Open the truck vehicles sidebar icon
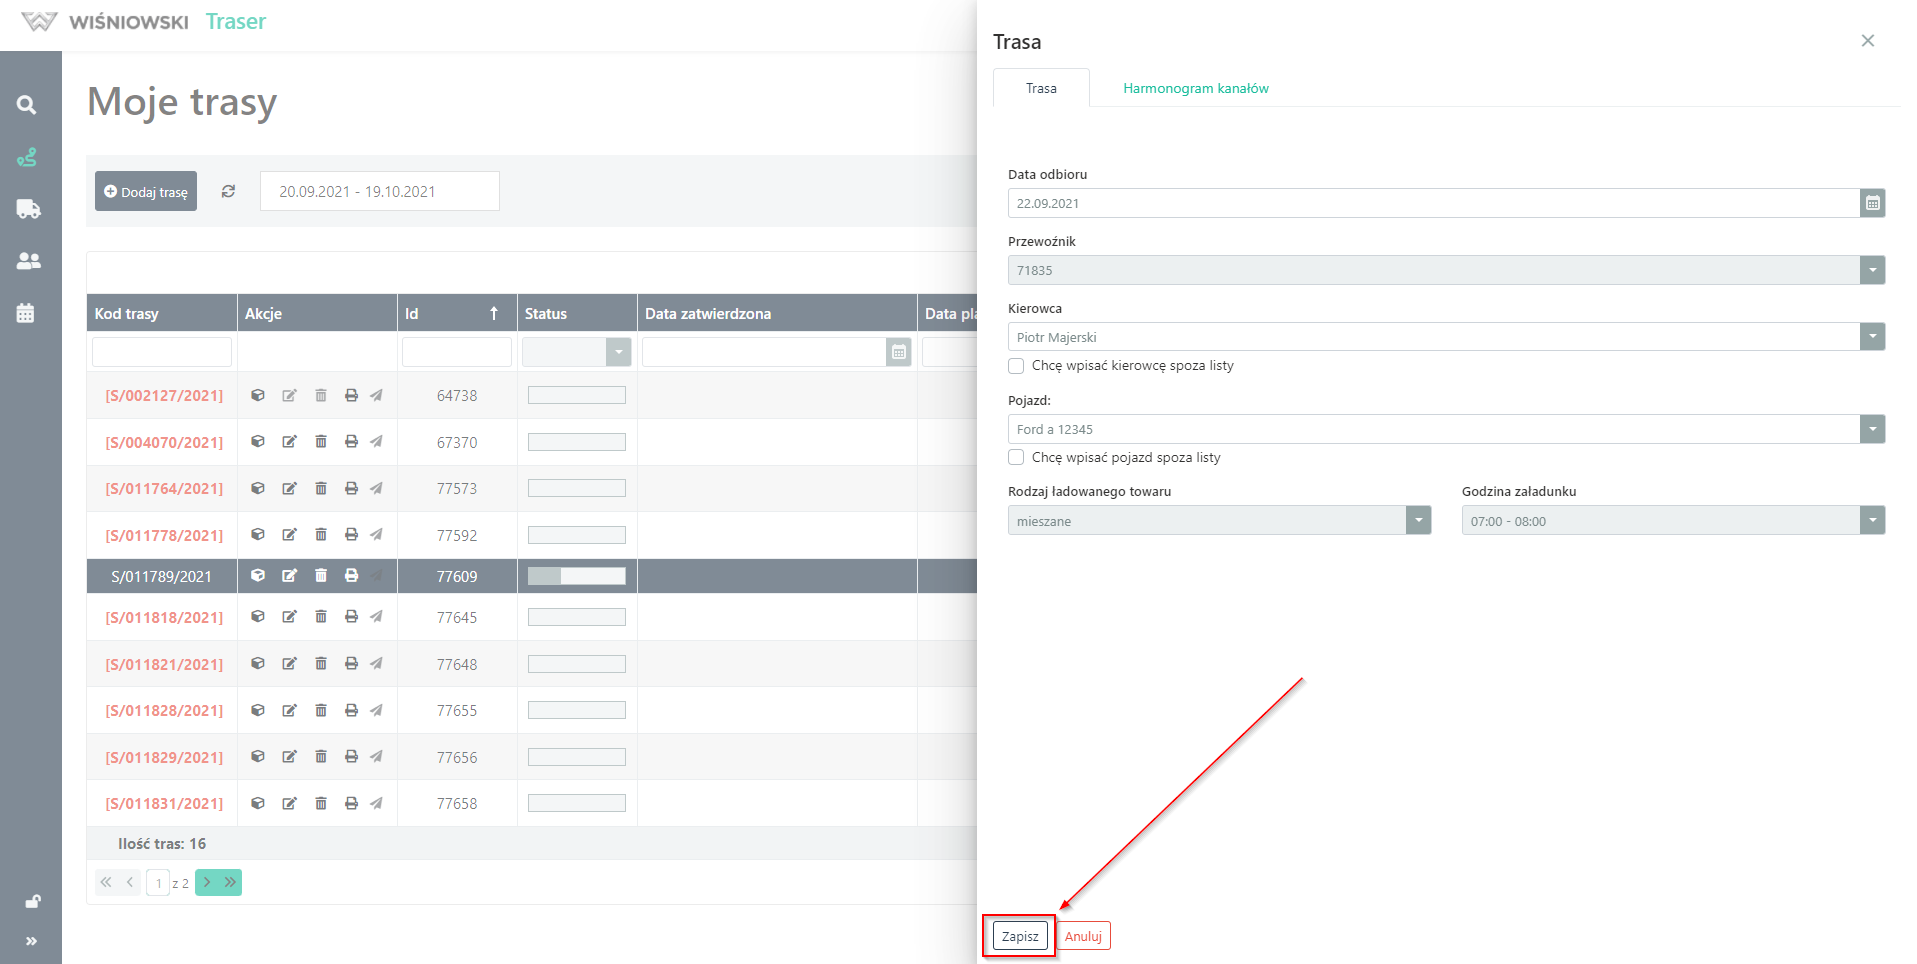Screen dimensions: 1917x964 click(x=28, y=209)
